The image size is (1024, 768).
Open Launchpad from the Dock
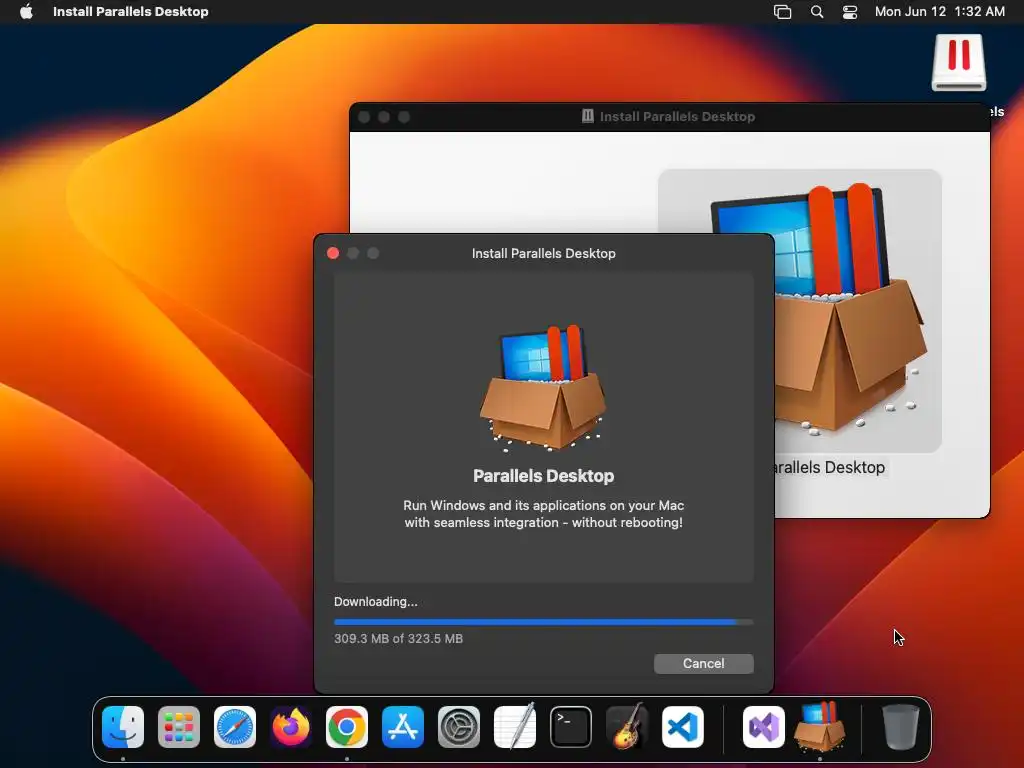(x=179, y=727)
